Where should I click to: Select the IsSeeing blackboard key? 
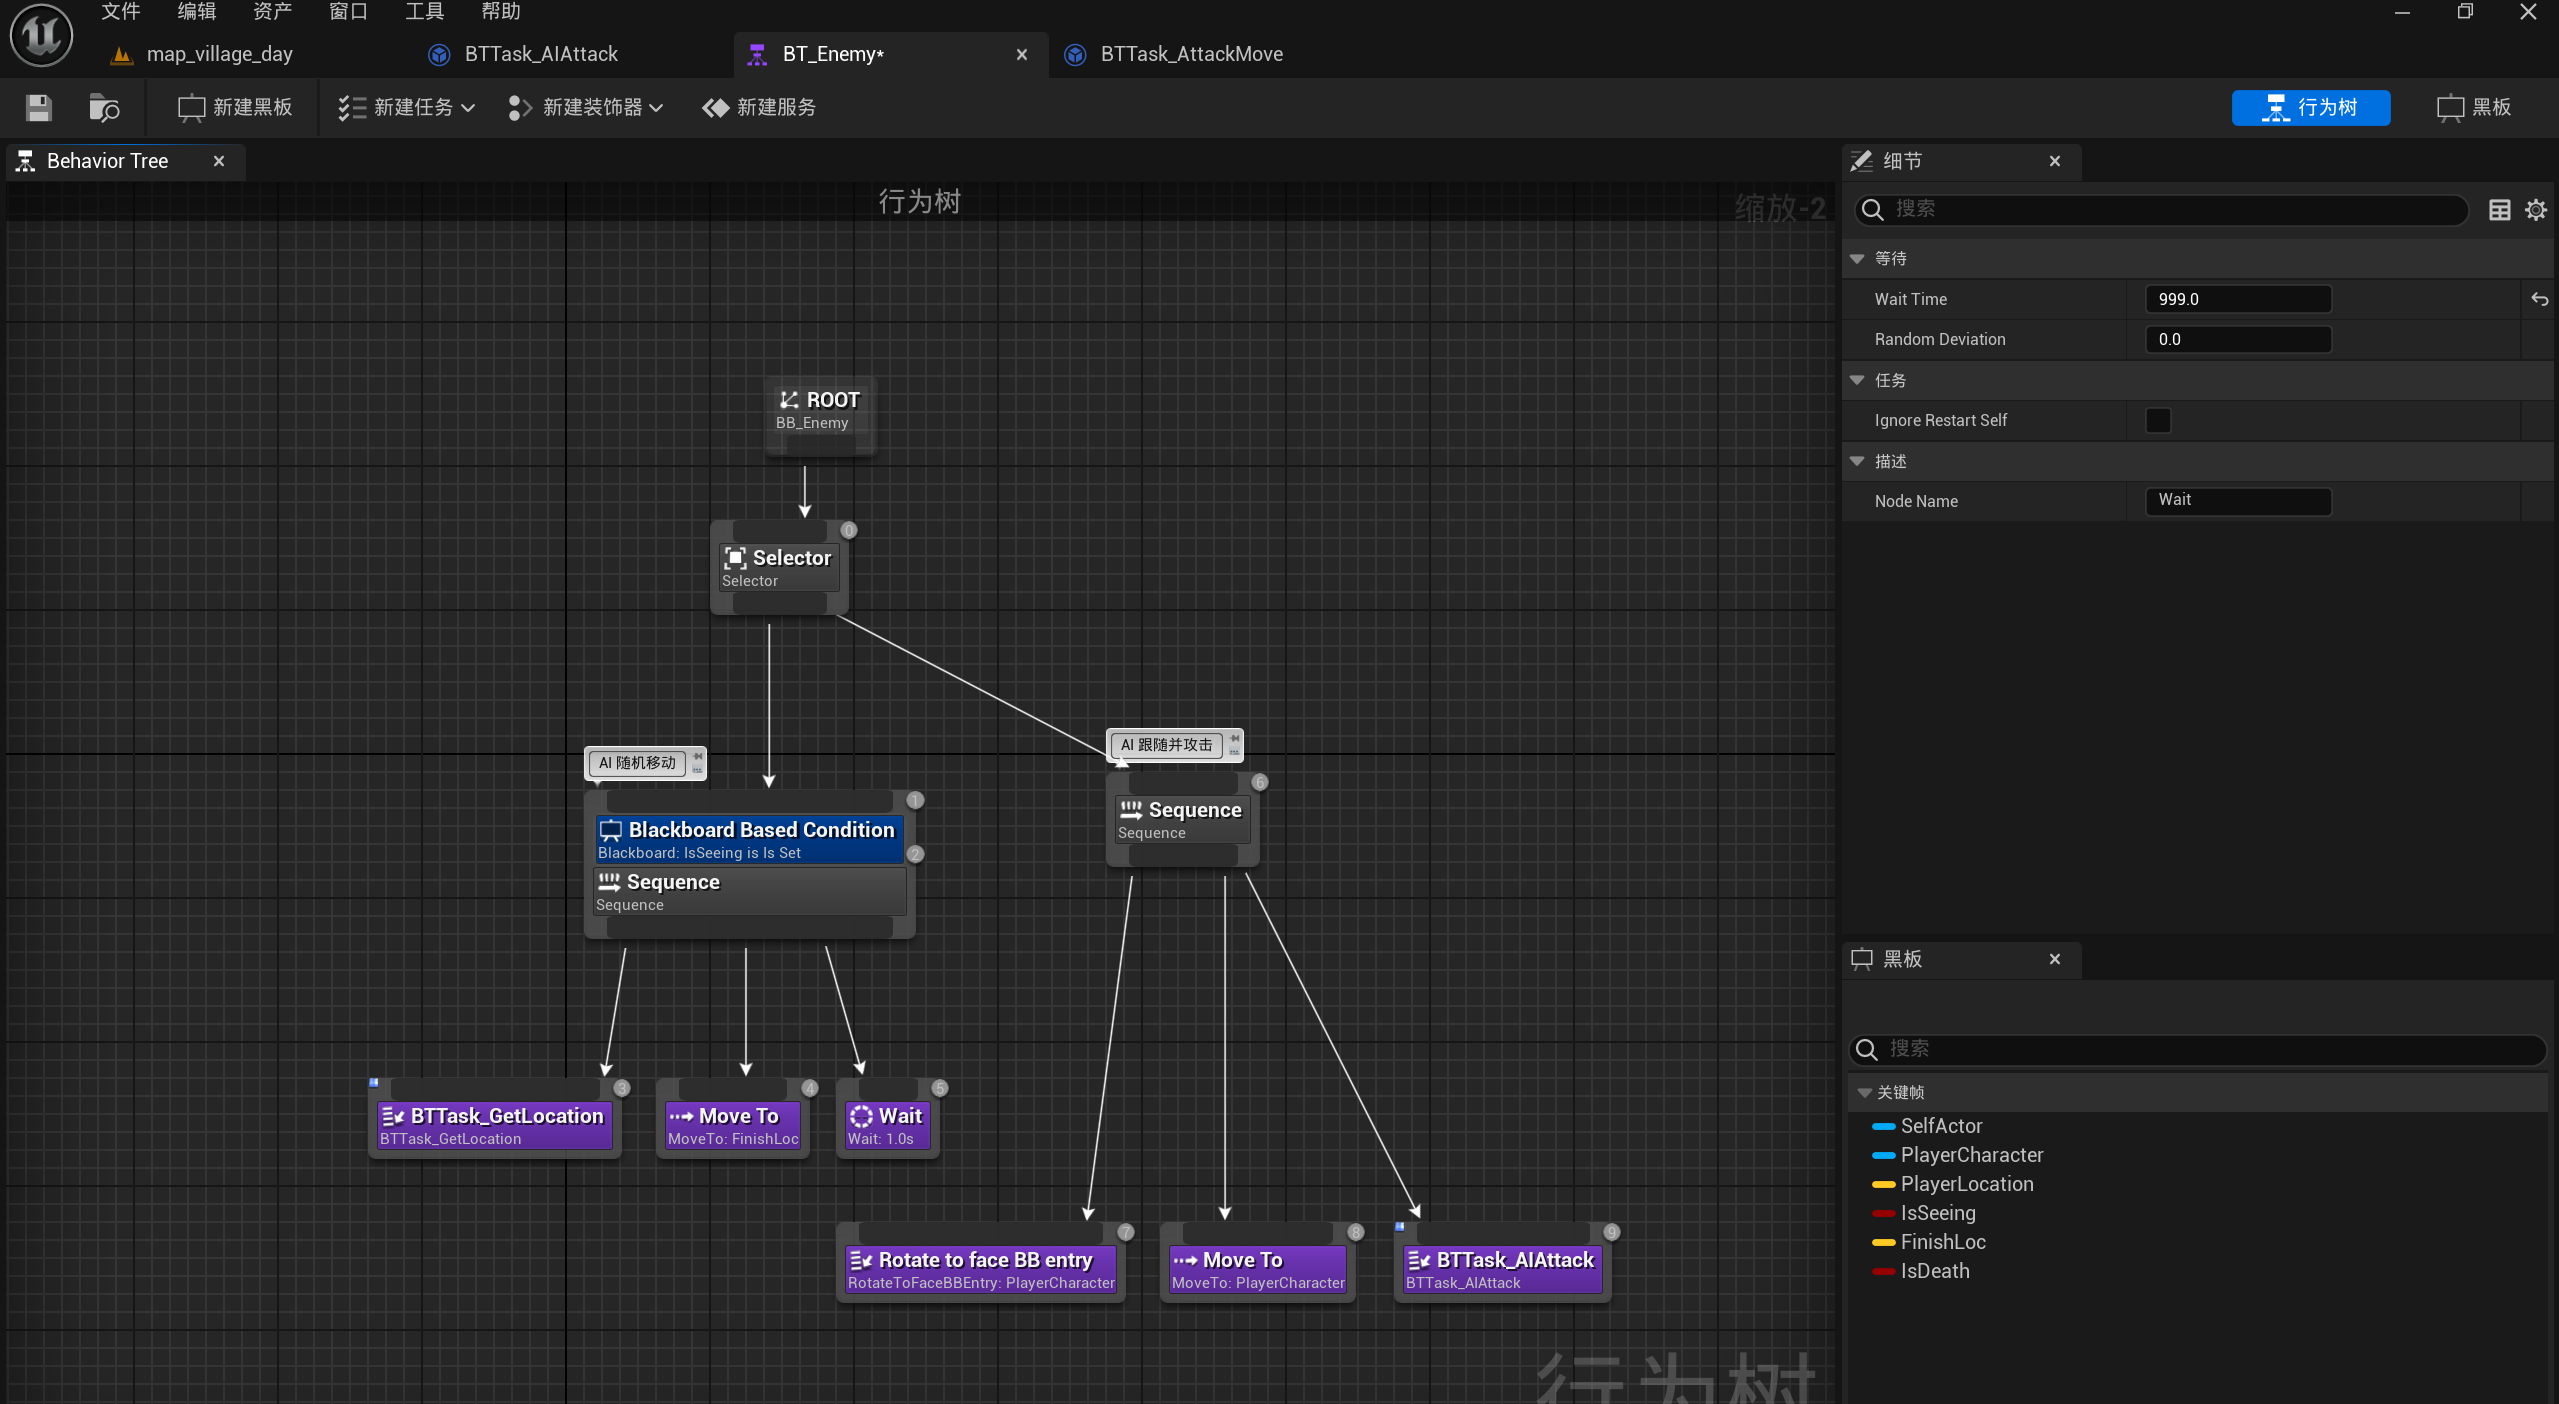[1937, 1213]
